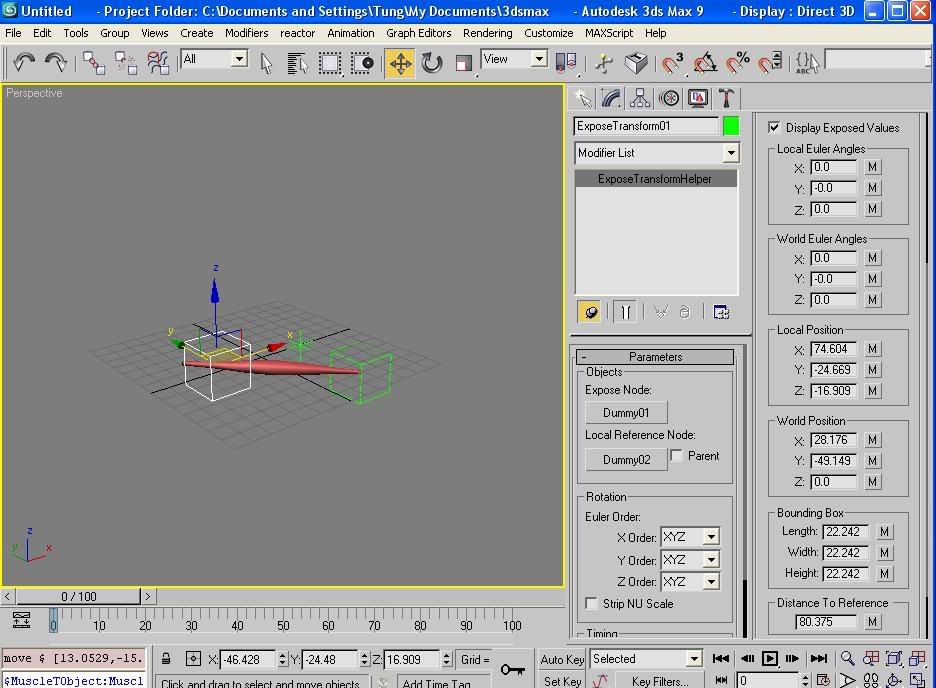The width and height of the screenshot is (936, 688).
Task: Open the All selection filter dropdown
Action: 239,58
